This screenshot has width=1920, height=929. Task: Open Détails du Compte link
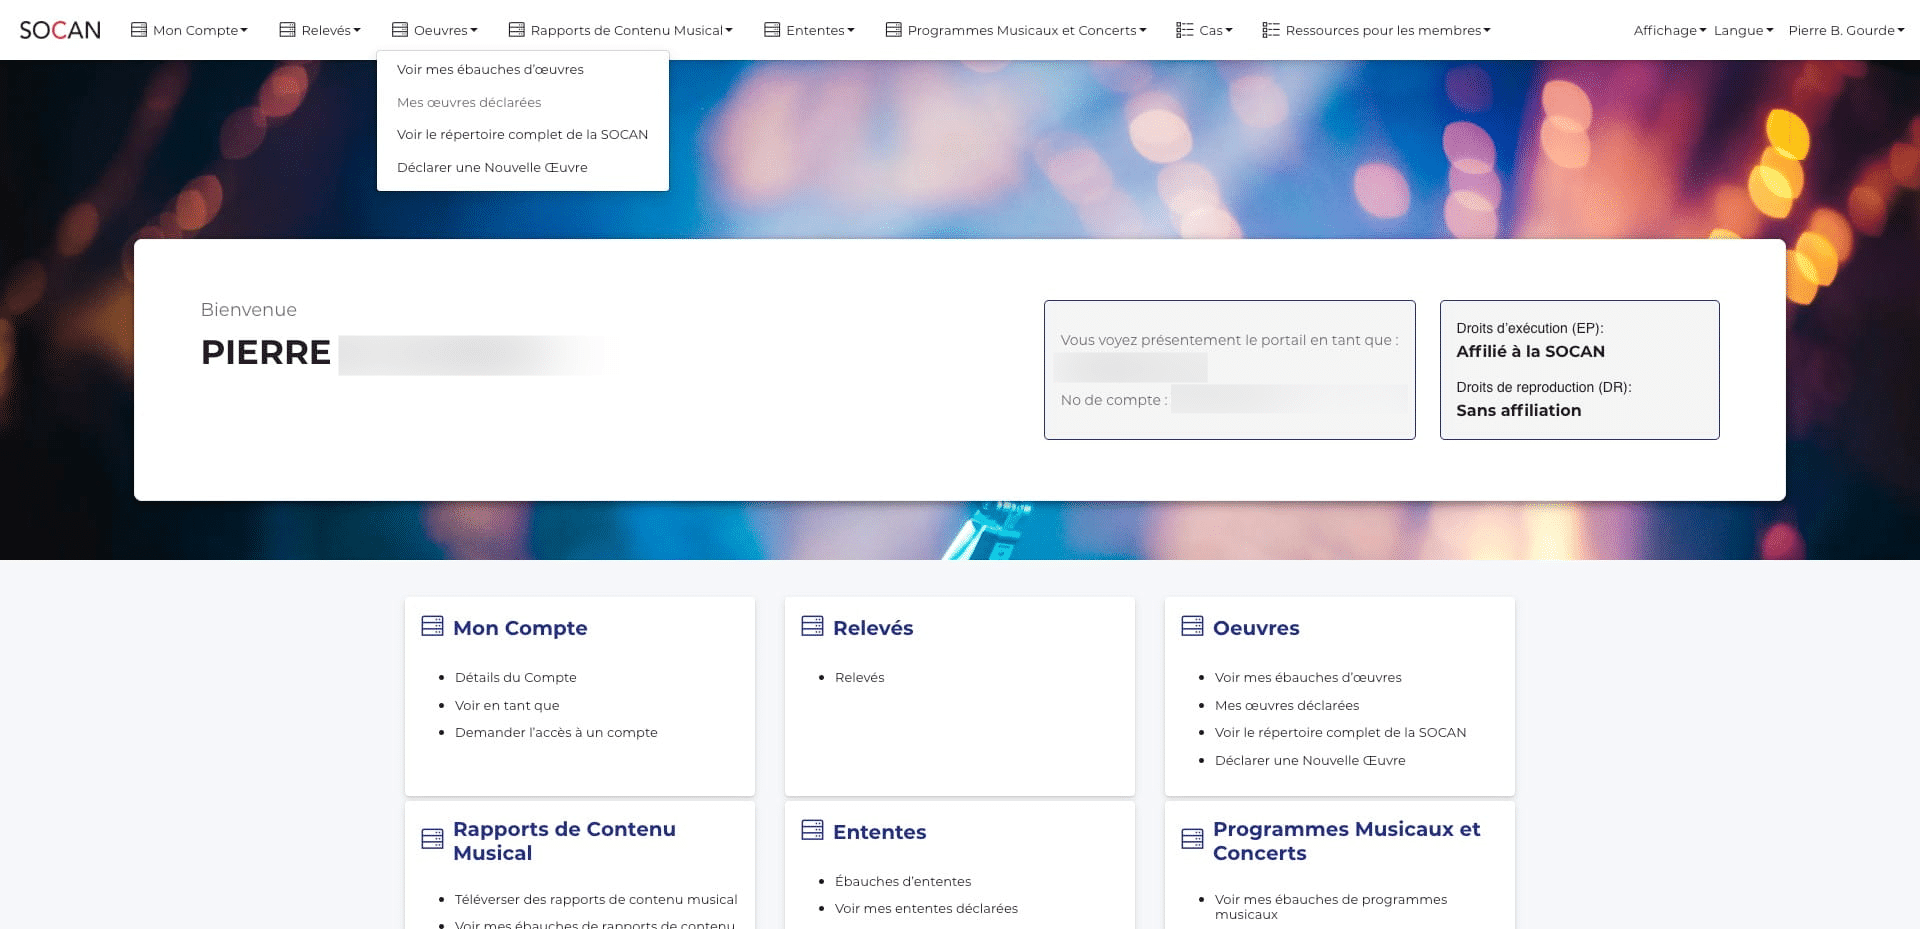[x=516, y=677]
